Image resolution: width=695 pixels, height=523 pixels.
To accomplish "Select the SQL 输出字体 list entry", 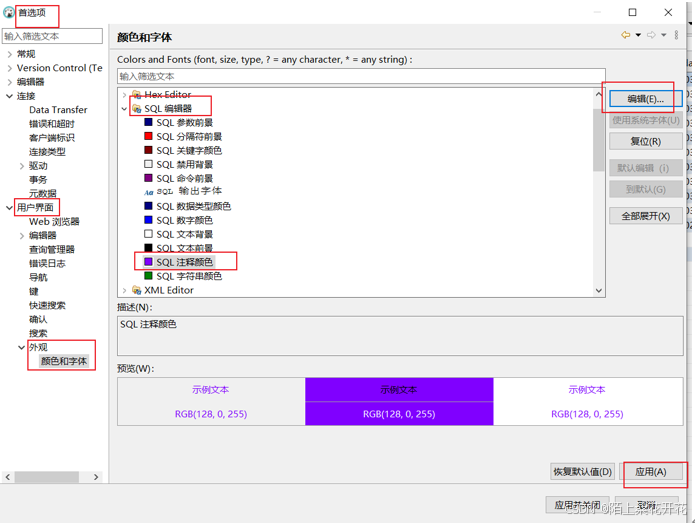I will [189, 191].
